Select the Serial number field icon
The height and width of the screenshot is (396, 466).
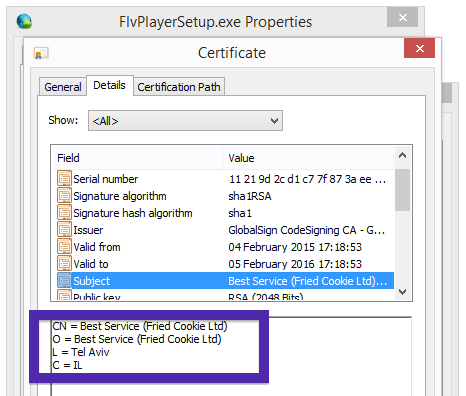click(64, 178)
